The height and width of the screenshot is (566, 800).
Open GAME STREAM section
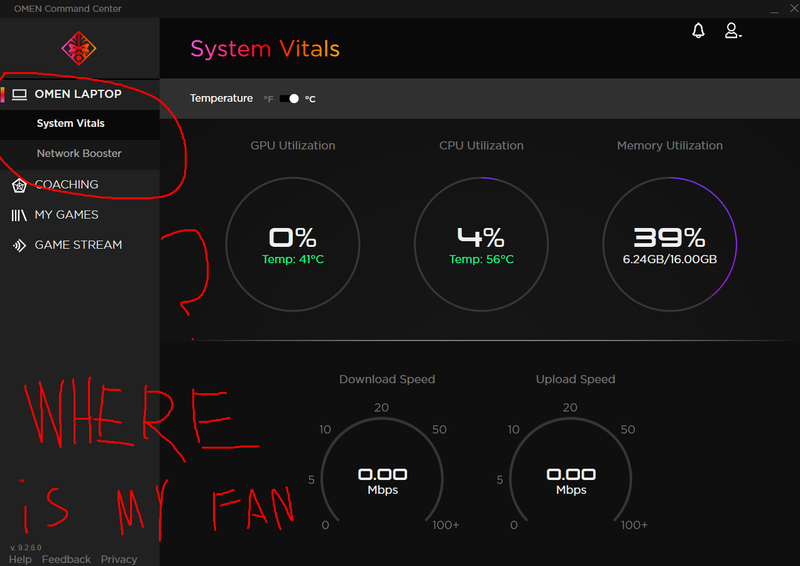(80, 245)
